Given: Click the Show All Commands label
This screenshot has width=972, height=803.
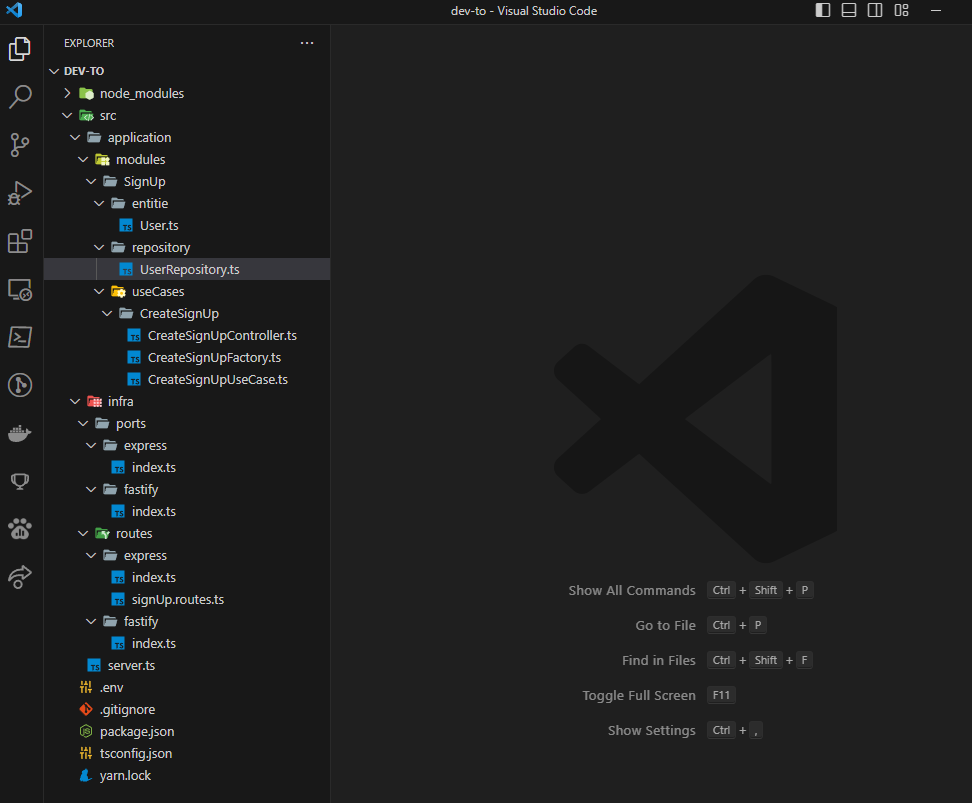Looking at the screenshot, I should point(632,590).
